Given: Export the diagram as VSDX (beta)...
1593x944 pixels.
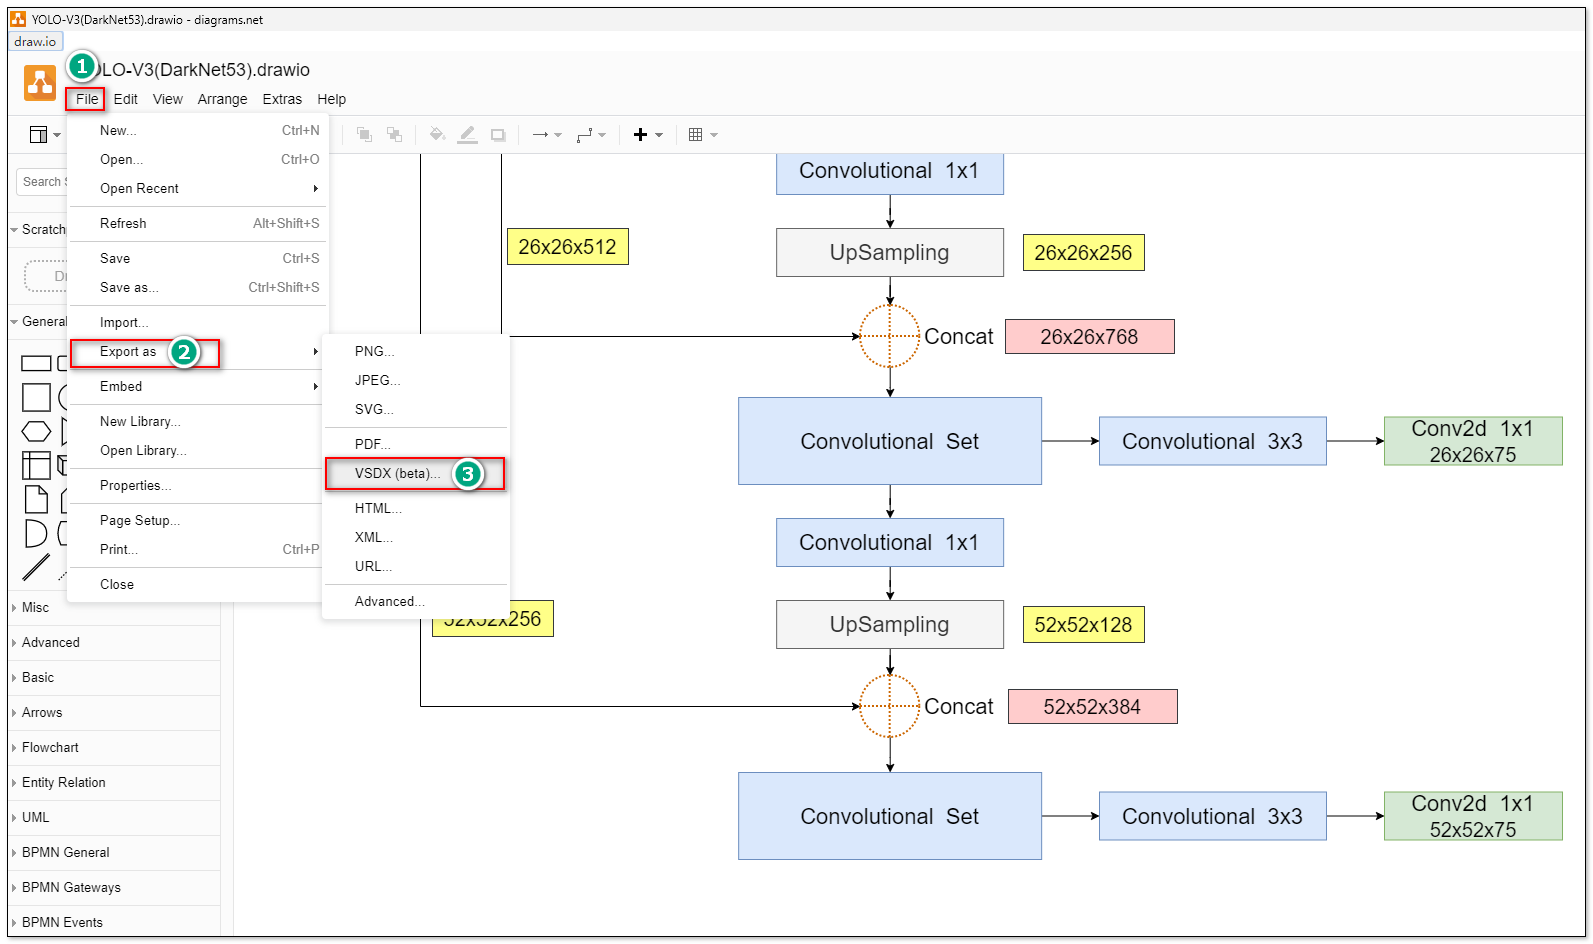Looking at the screenshot, I should (x=416, y=473).
